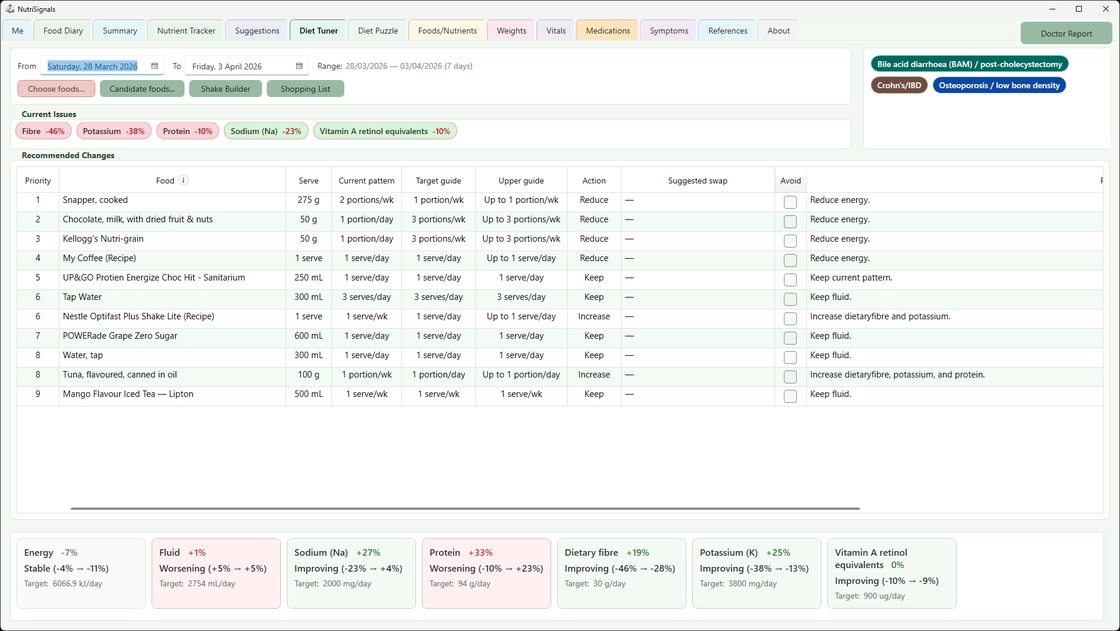The width and height of the screenshot is (1120, 631).
Task: Select the Crohn's/IBD condition tag
Action: coord(898,85)
